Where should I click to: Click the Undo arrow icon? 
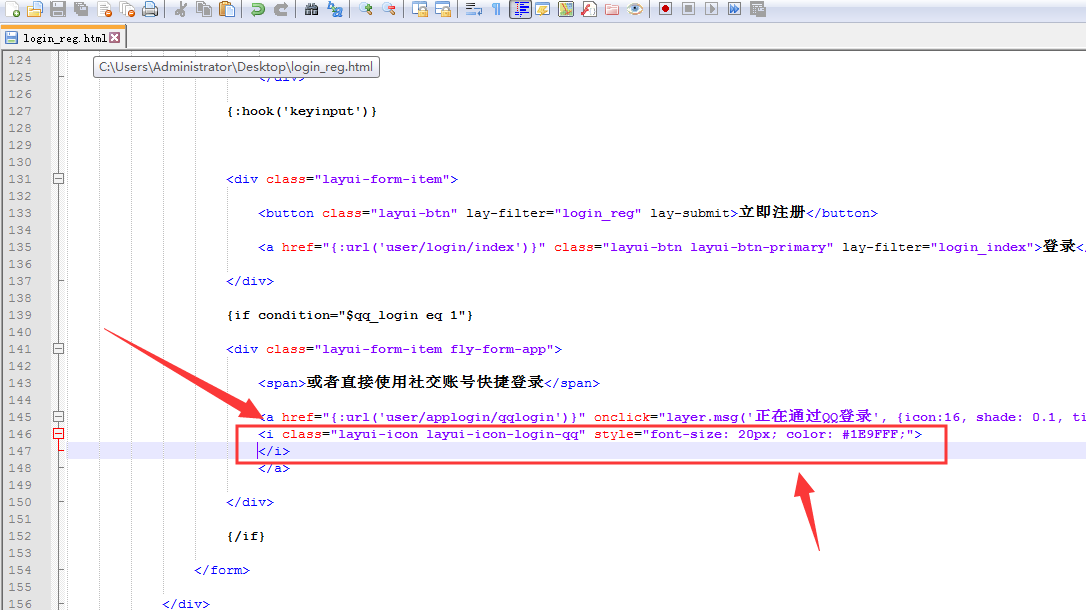(258, 10)
